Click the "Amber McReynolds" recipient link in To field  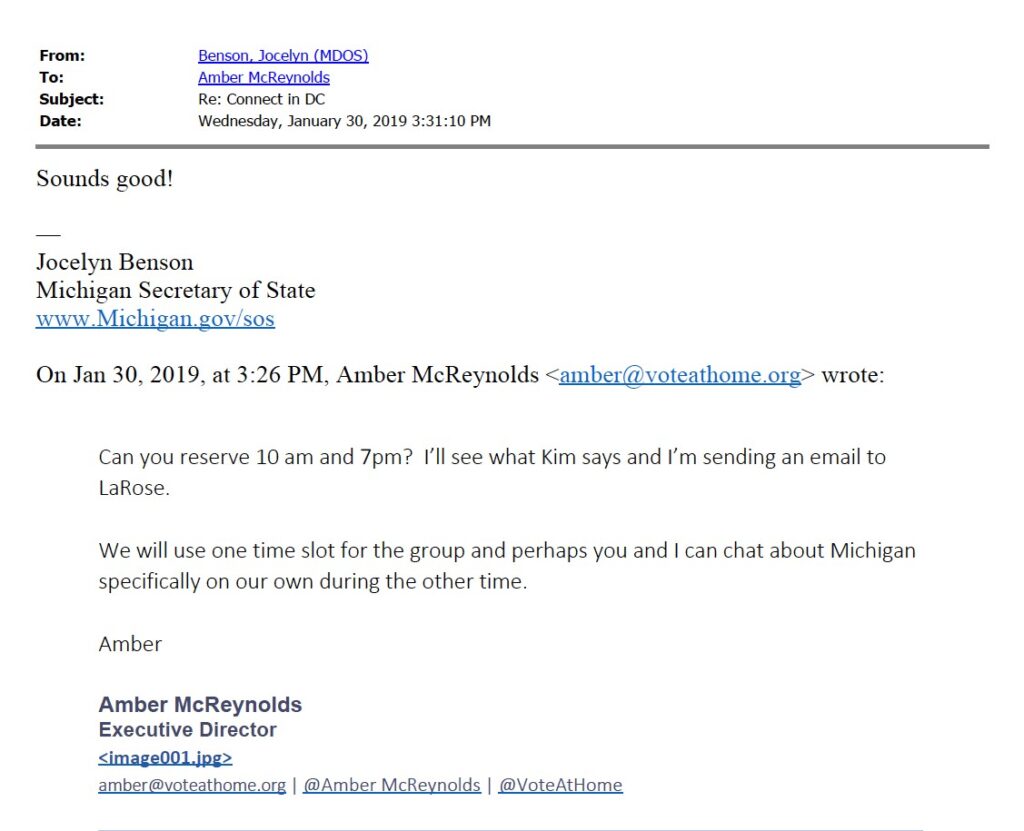[x=264, y=78]
